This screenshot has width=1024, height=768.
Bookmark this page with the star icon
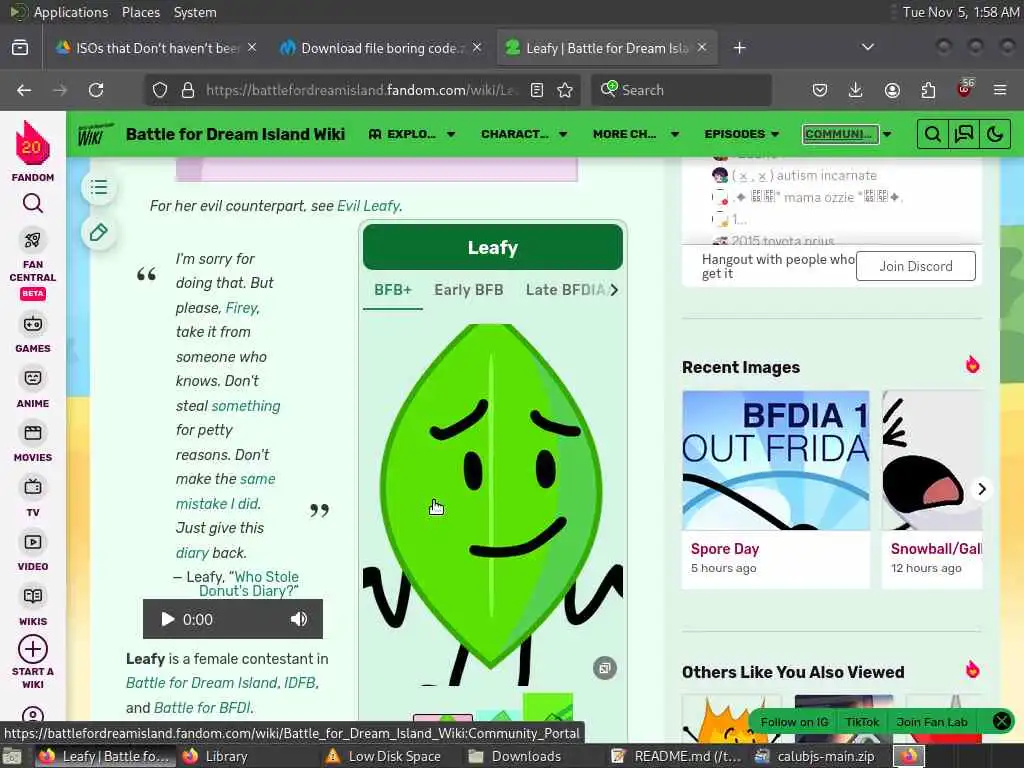(565, 90)
